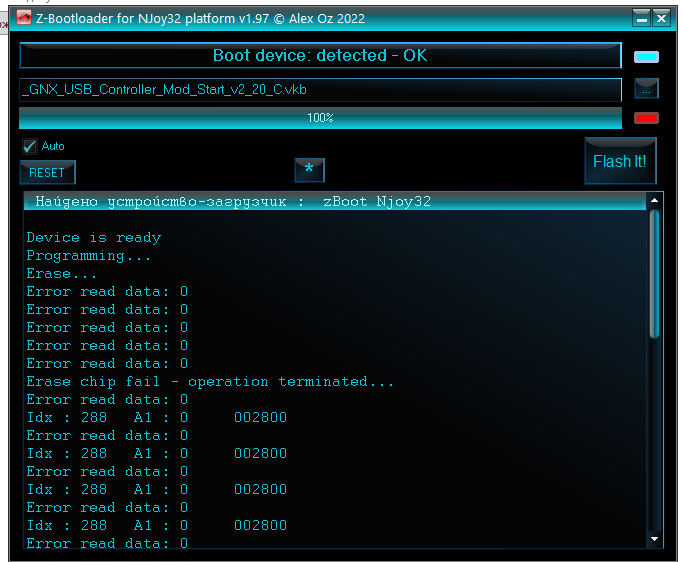
Task: Click the firmware file path field
Action: pos(320,90)
